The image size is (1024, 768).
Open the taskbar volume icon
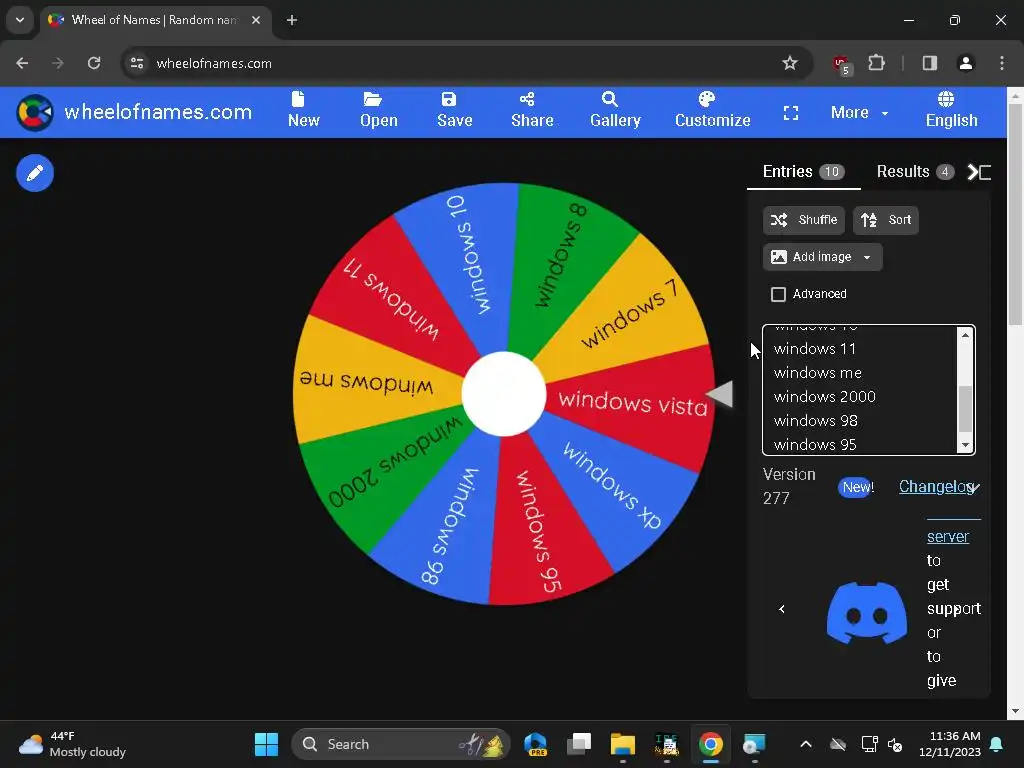[x=895, y=744]
